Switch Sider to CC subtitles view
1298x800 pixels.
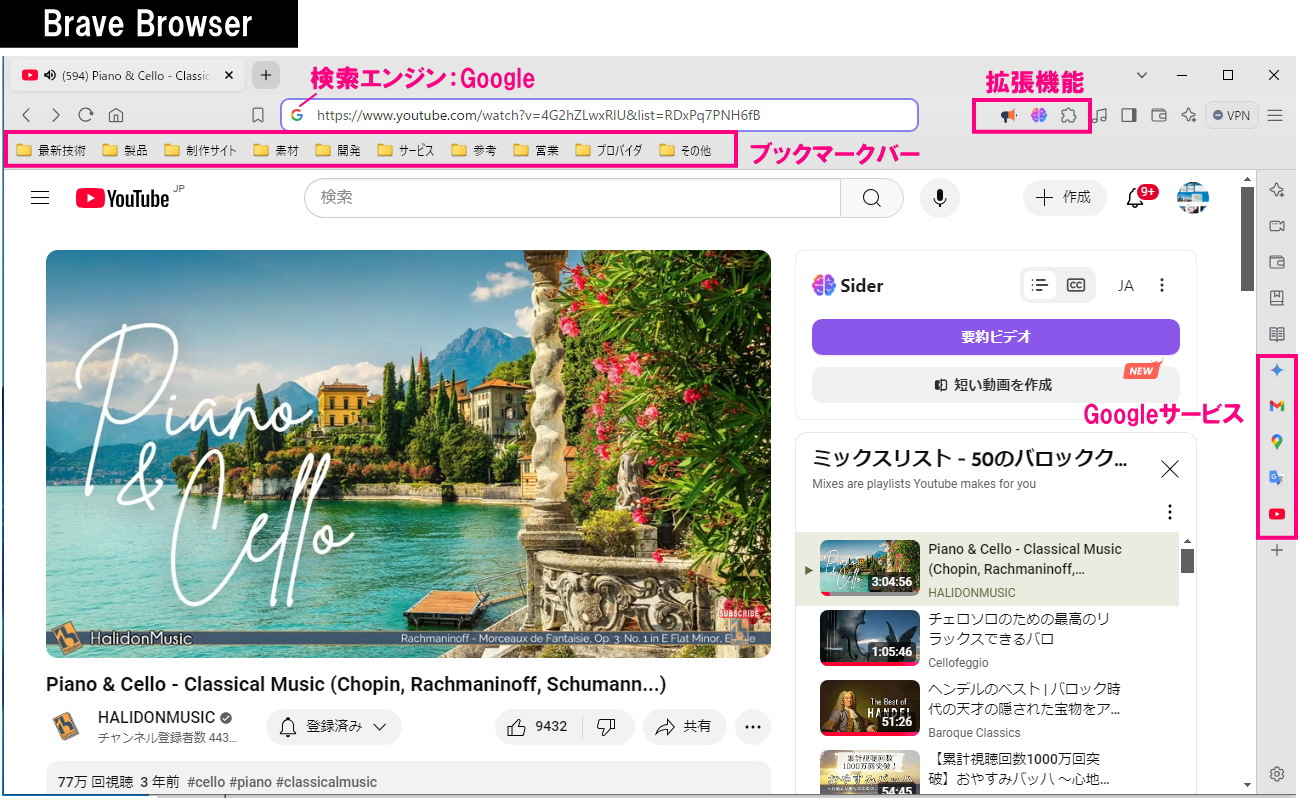click(x=1076, y=285)
